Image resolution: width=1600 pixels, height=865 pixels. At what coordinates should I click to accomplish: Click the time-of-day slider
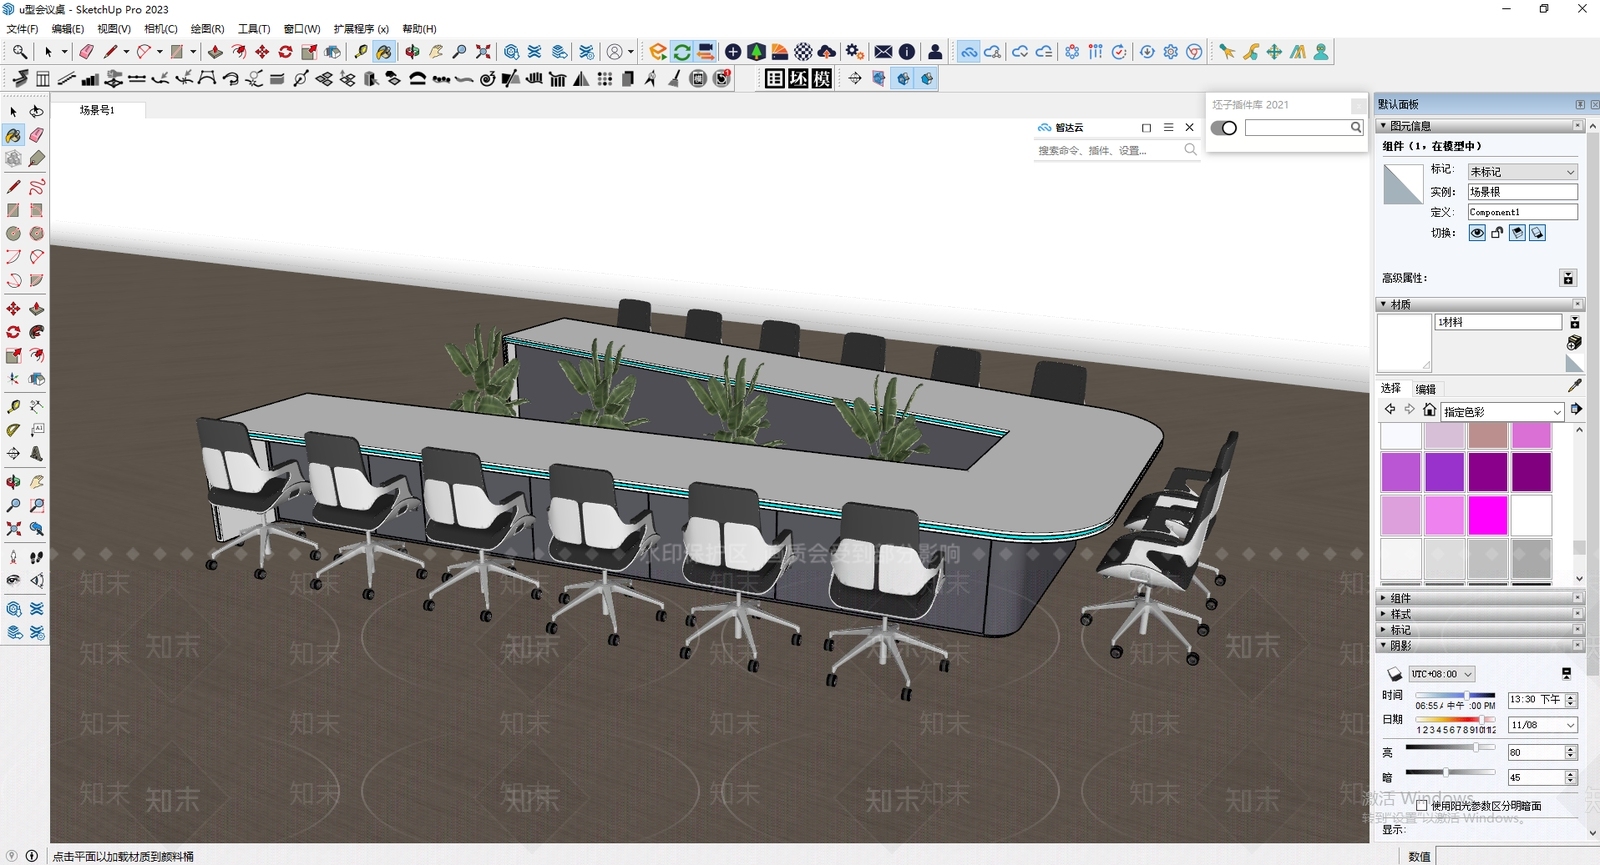click(1455, 695)
